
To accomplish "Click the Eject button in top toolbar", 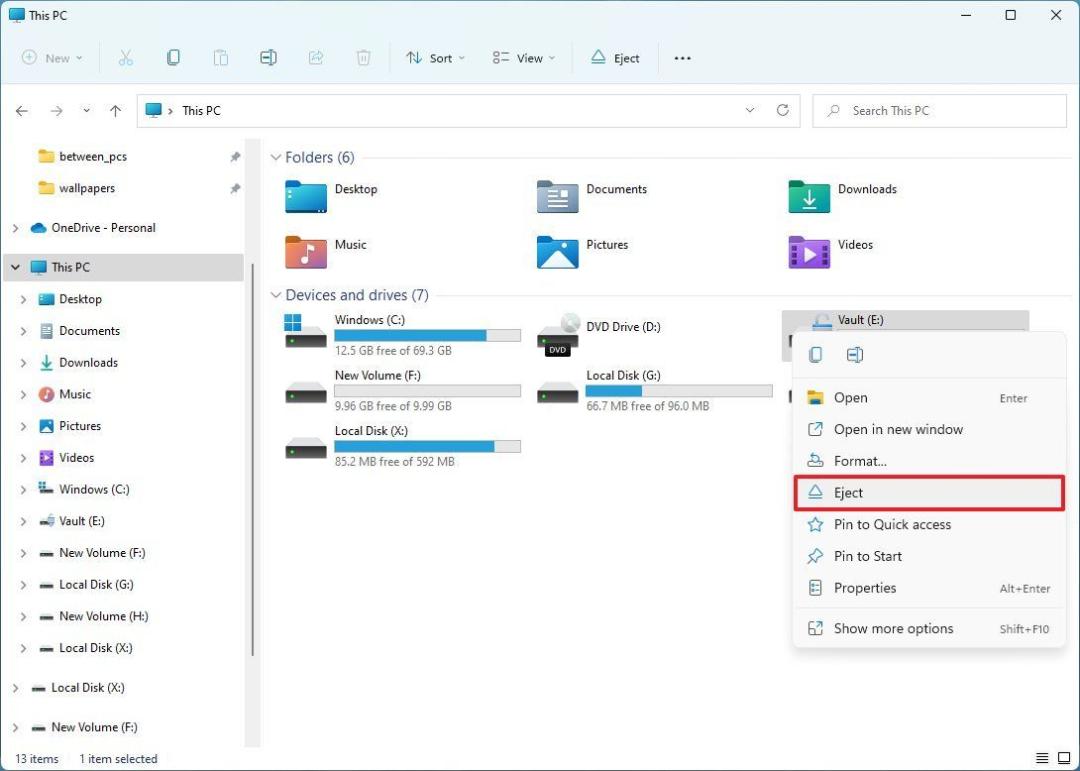I will click(615, 58).
